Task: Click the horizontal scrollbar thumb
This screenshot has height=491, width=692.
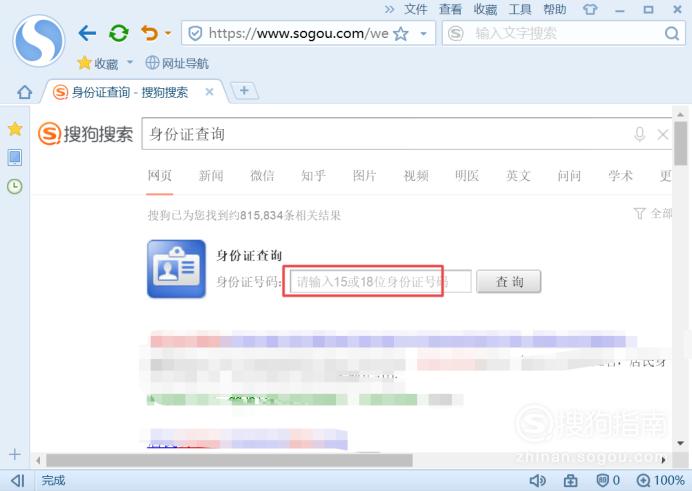Action: tap(229, 460)
